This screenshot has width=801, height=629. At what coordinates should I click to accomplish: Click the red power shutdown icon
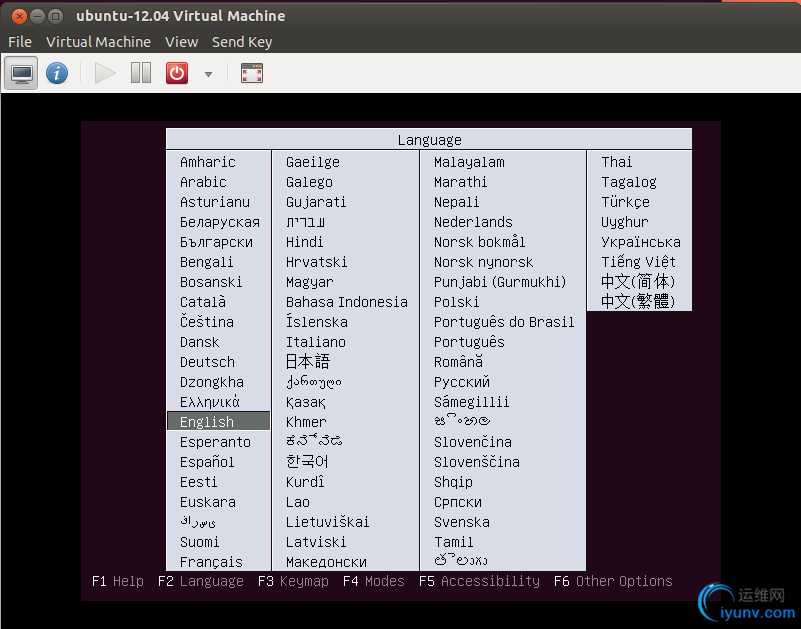pos(177,73)
